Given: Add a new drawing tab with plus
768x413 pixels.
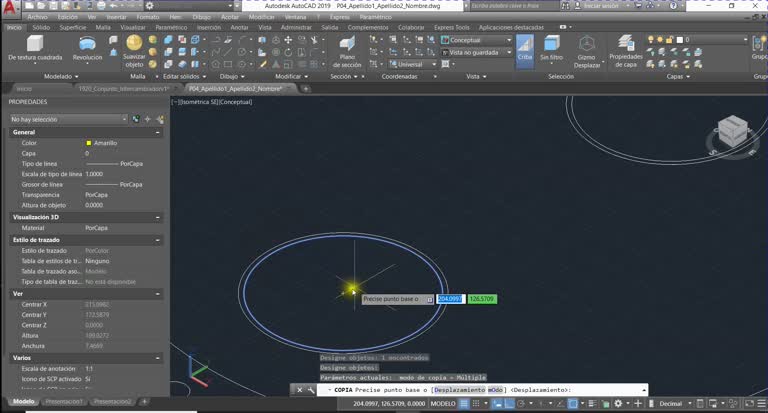Looking at the screenshot, I should [306, 89].
